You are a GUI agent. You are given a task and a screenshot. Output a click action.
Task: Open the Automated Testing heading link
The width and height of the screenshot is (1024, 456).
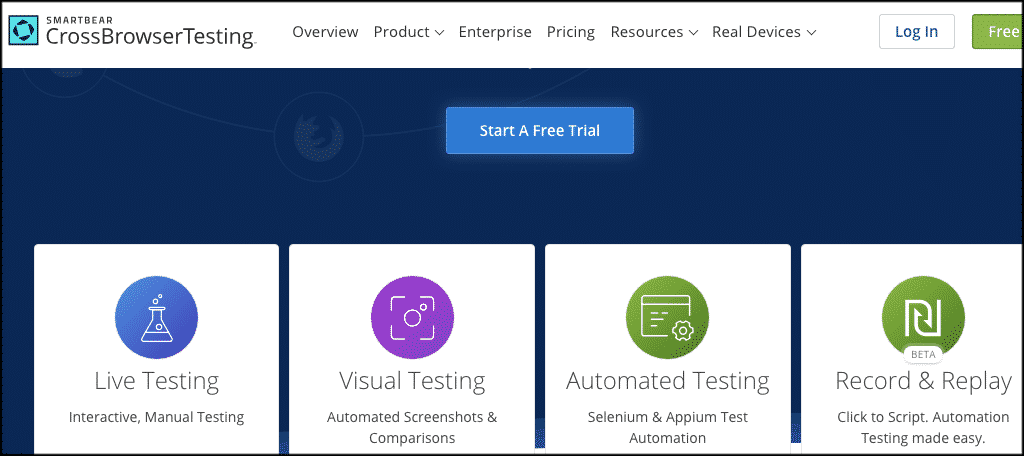(x=667, y=381)
